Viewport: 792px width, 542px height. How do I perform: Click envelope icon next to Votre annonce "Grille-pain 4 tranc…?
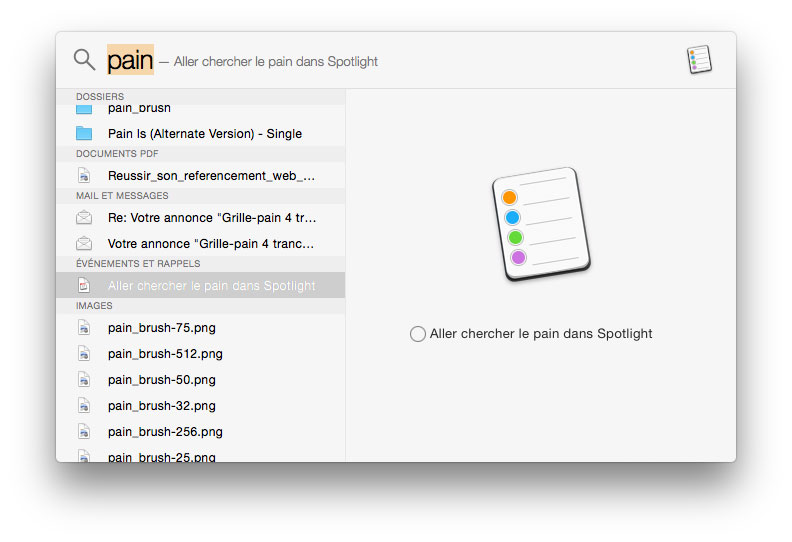[x=84, y=243]
